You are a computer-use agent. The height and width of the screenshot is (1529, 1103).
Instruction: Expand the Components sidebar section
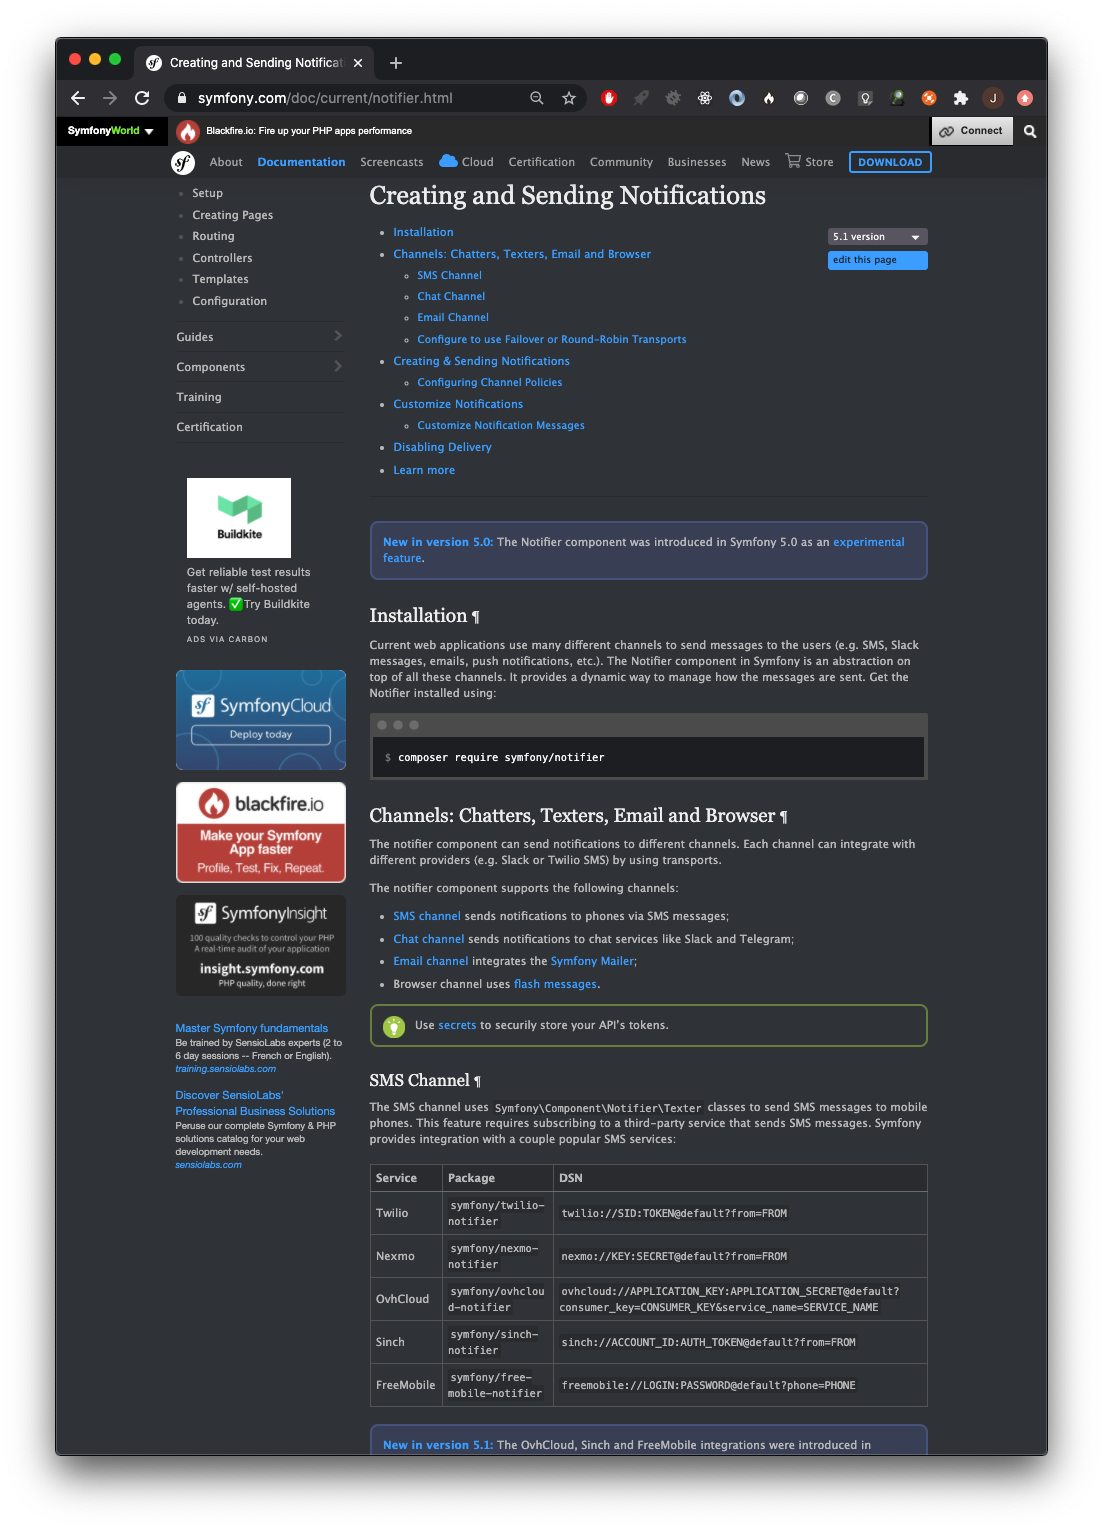tap(260, 367)
